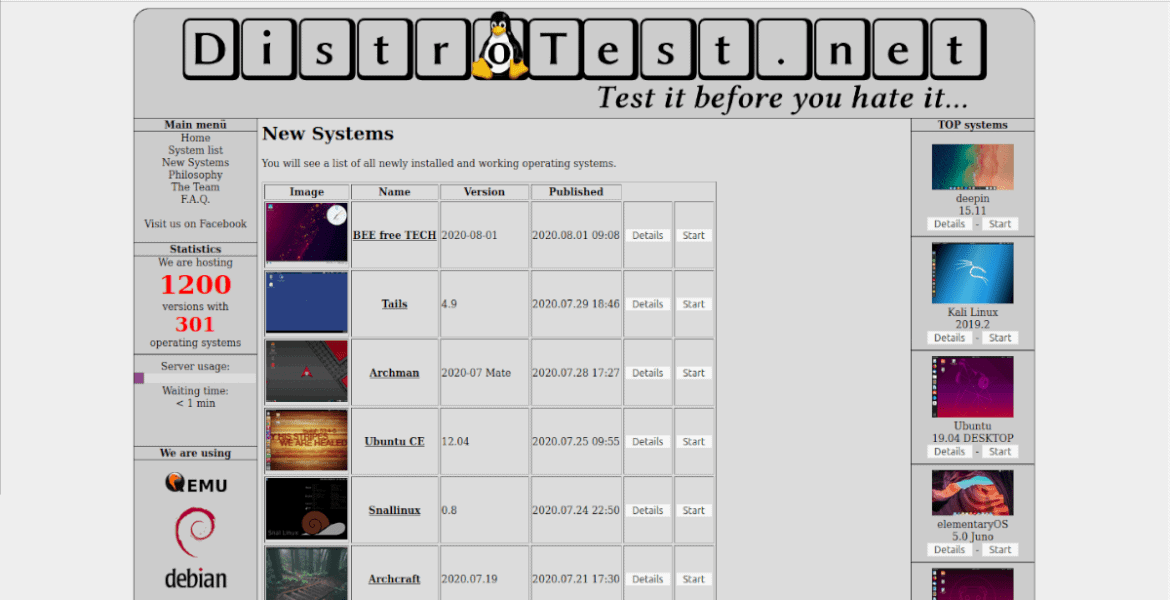Viewport: 1170px width, 600px height.
Task: Start the Snallinux 0.8 system
Action: click(x=693, y=510)
